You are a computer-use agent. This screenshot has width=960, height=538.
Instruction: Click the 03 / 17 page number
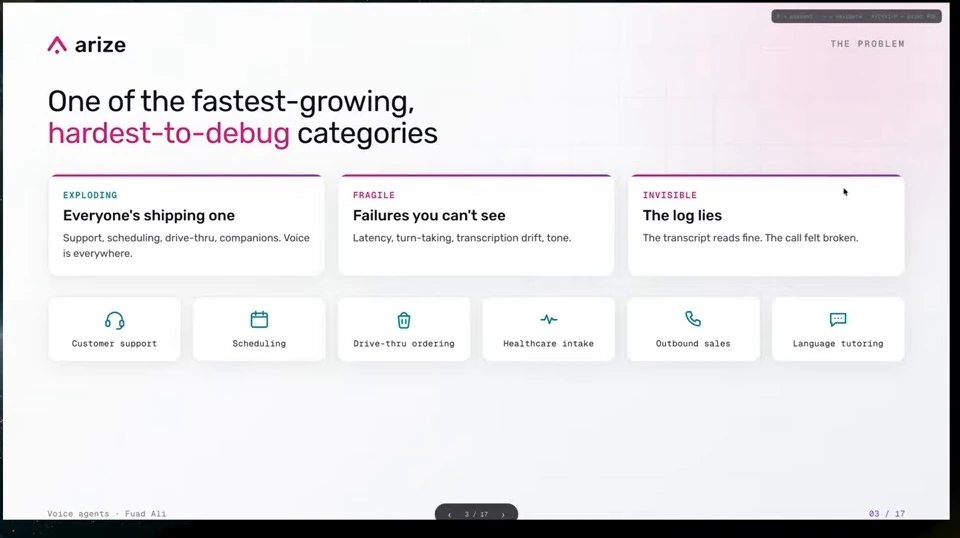887,514
